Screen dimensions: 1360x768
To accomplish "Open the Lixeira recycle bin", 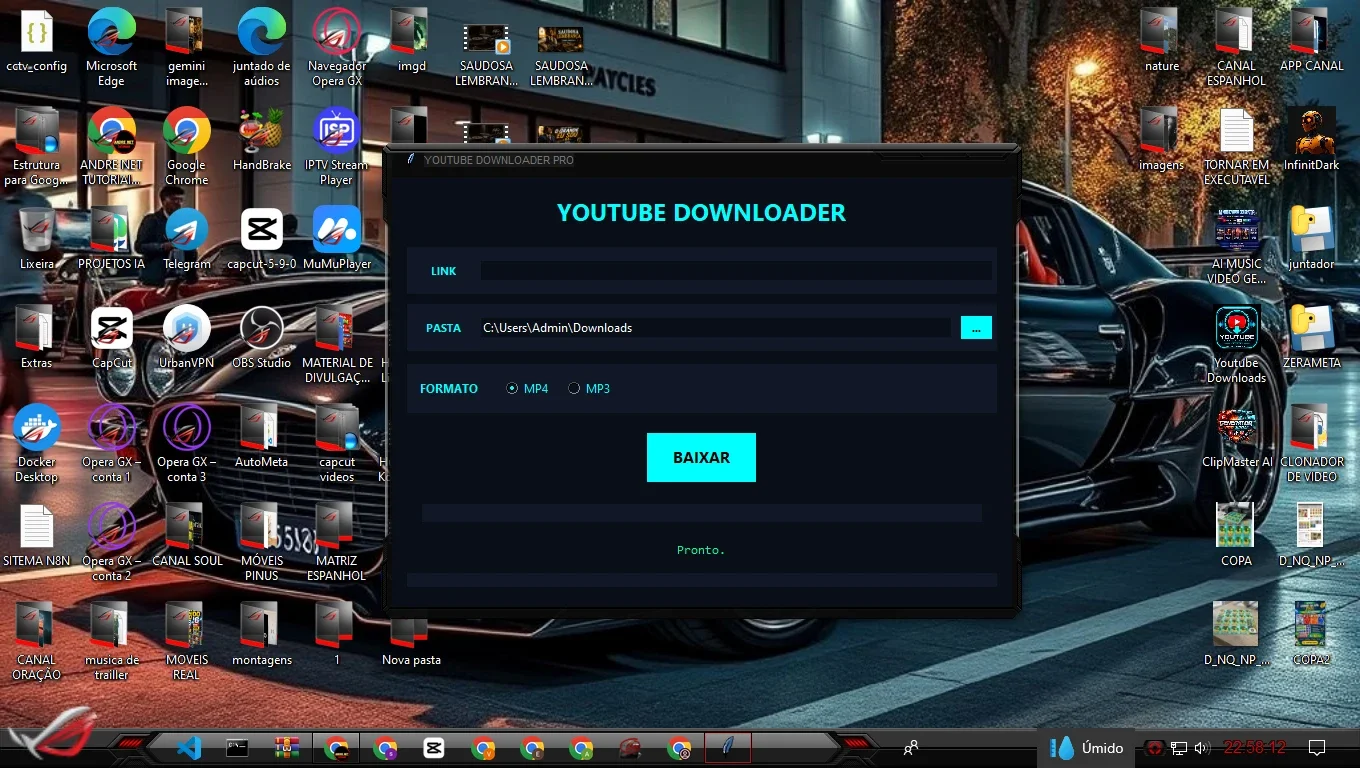I will [x=37, y=239].
